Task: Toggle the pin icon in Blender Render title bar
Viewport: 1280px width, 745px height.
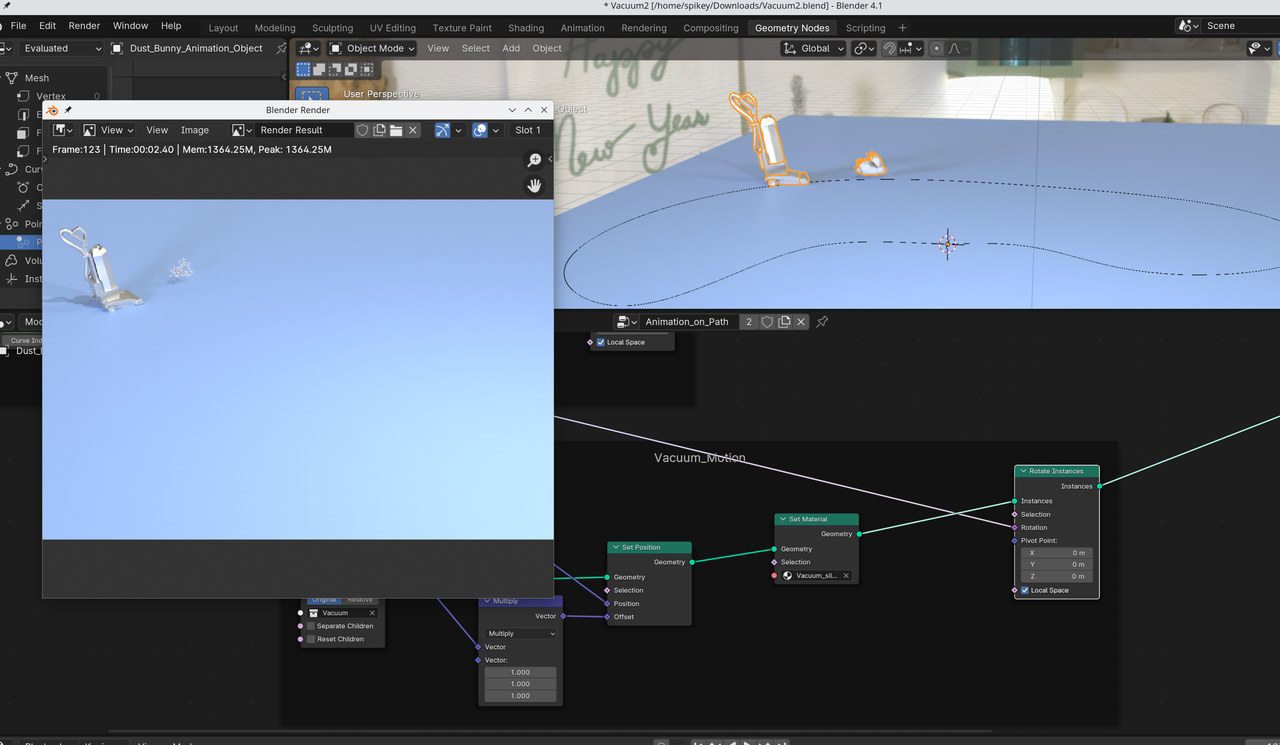Action: click(68, 110)
